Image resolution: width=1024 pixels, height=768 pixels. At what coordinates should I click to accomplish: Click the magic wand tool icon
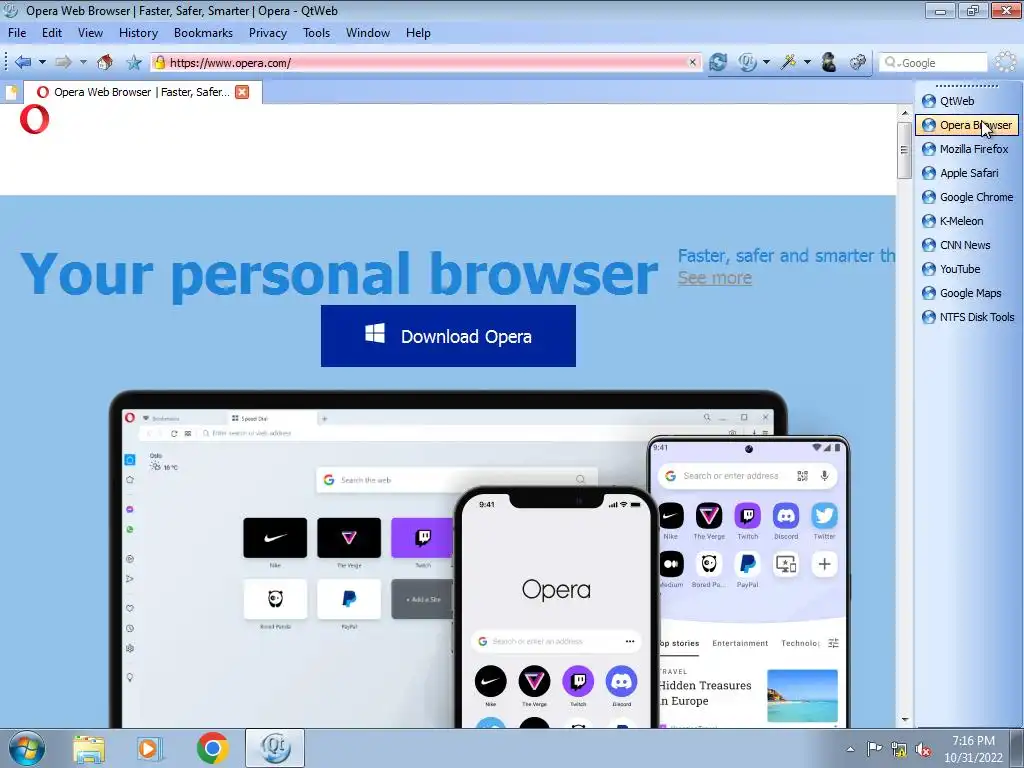[x=788, y=62]
